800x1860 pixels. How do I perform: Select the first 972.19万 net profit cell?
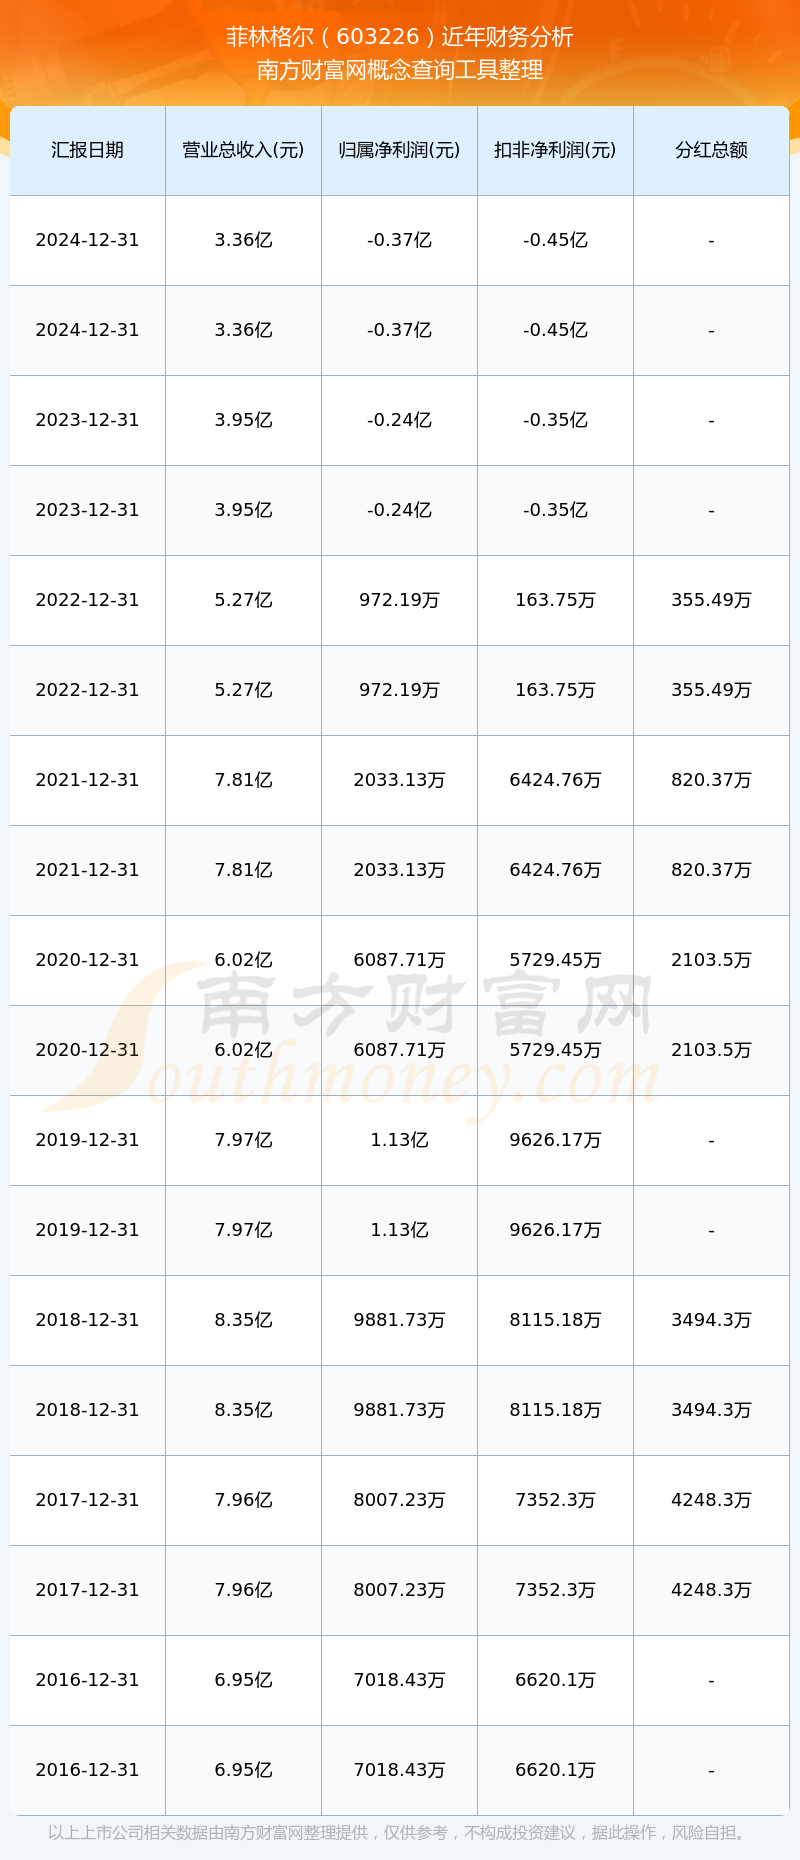[399, 600]
